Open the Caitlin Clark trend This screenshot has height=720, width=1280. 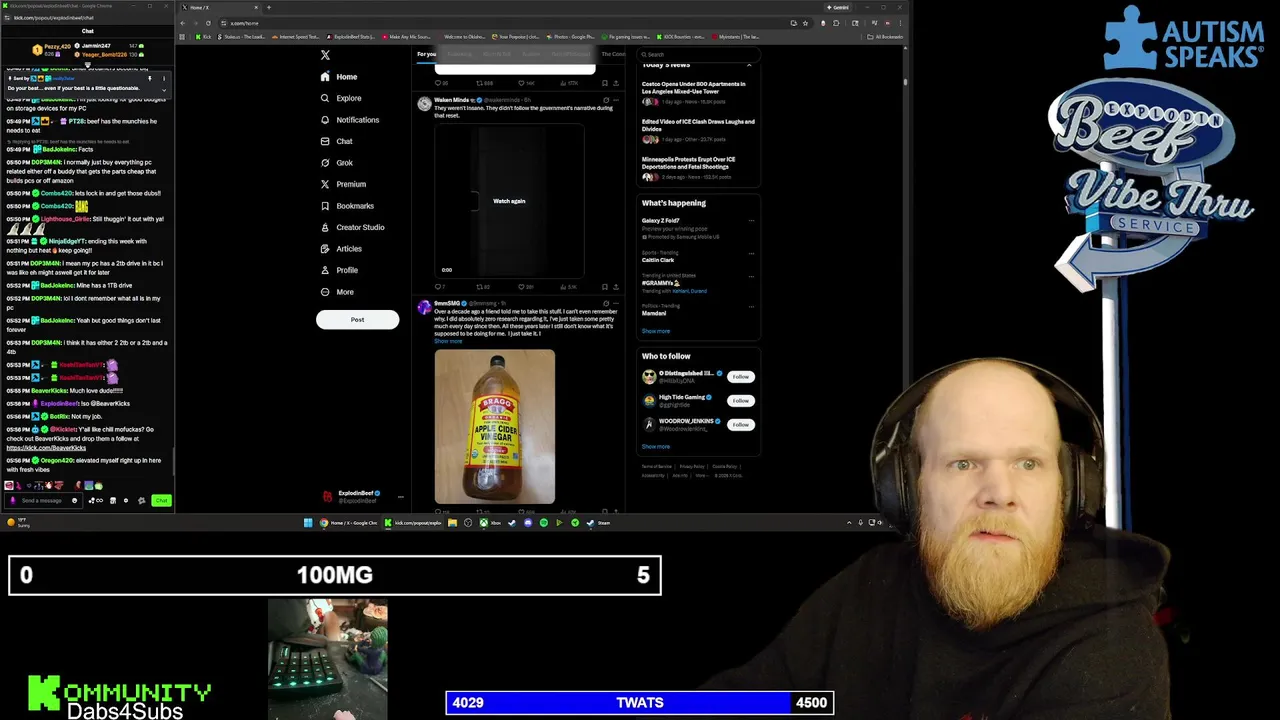point(698,257)
